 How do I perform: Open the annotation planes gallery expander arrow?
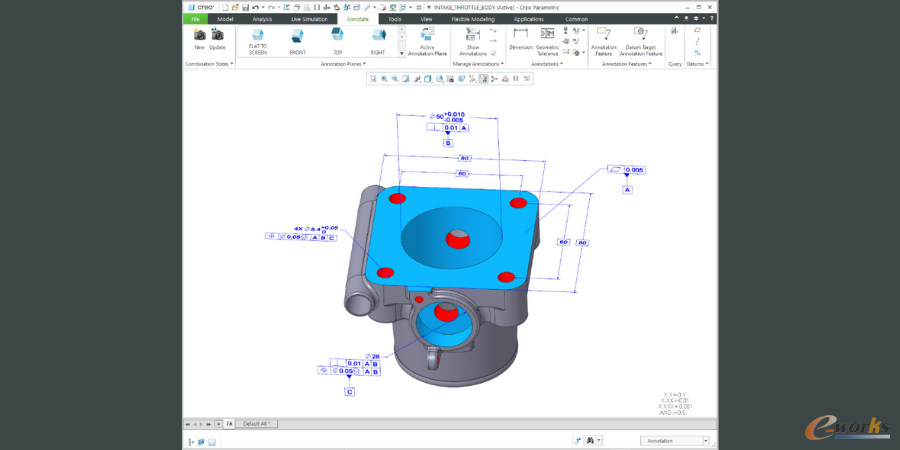pos(402,52)
